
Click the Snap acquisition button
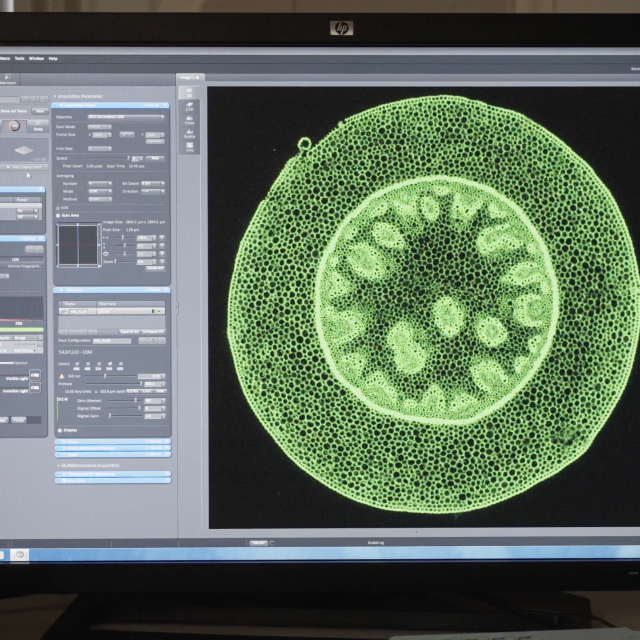[x=38, y=126]
